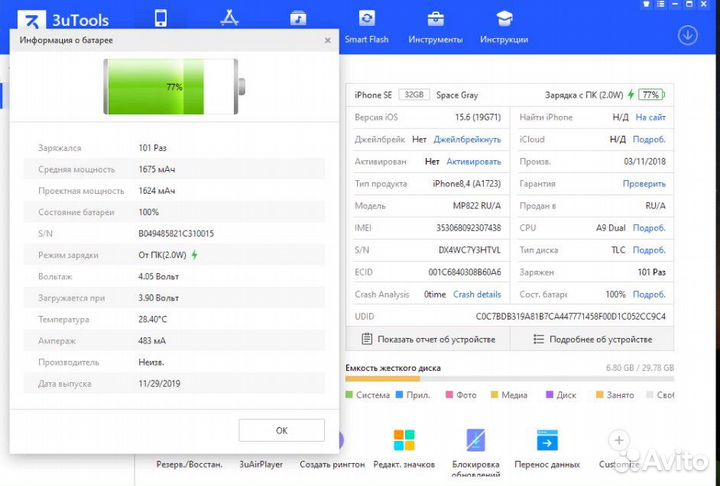This screenshot has height=486, width=720.
Task: Click the ringtones and wallpapers music icon
Action: click(x=298, y=19)
